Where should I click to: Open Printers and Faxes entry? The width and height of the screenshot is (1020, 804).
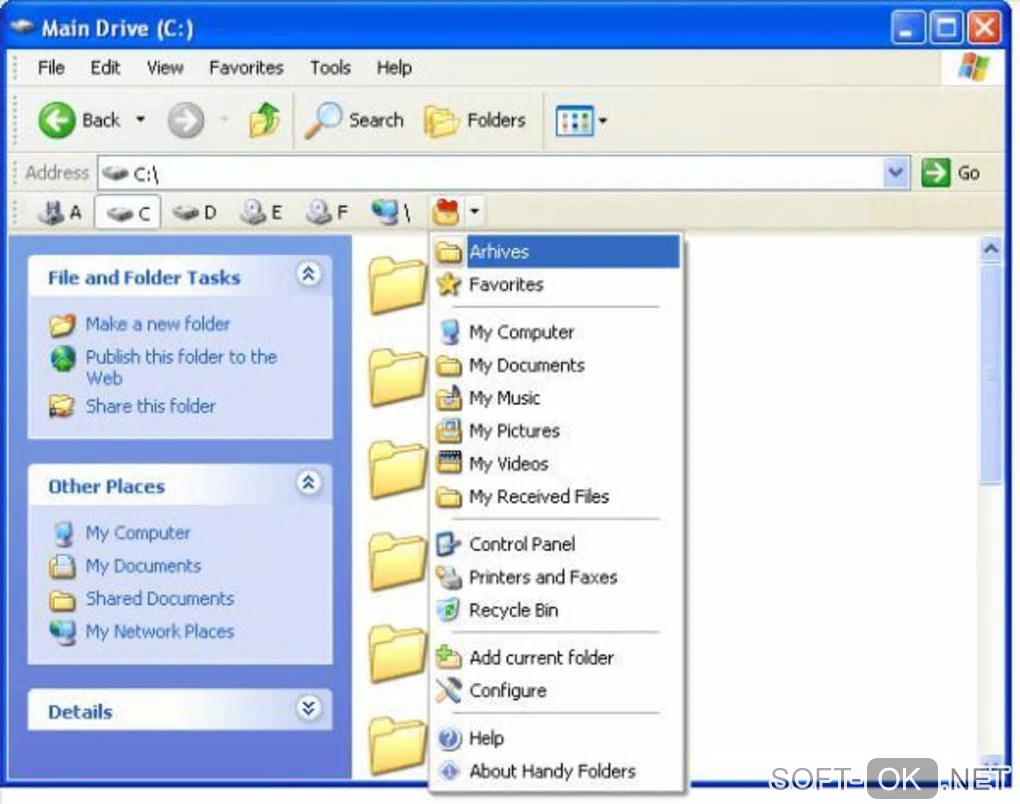tap(557, 577)
